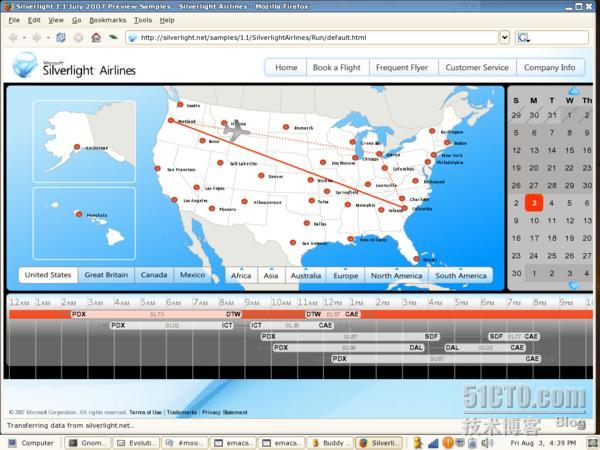Click the network signal tray icon
Viewport: 600px width, 450px height.
tap(433, 443)
